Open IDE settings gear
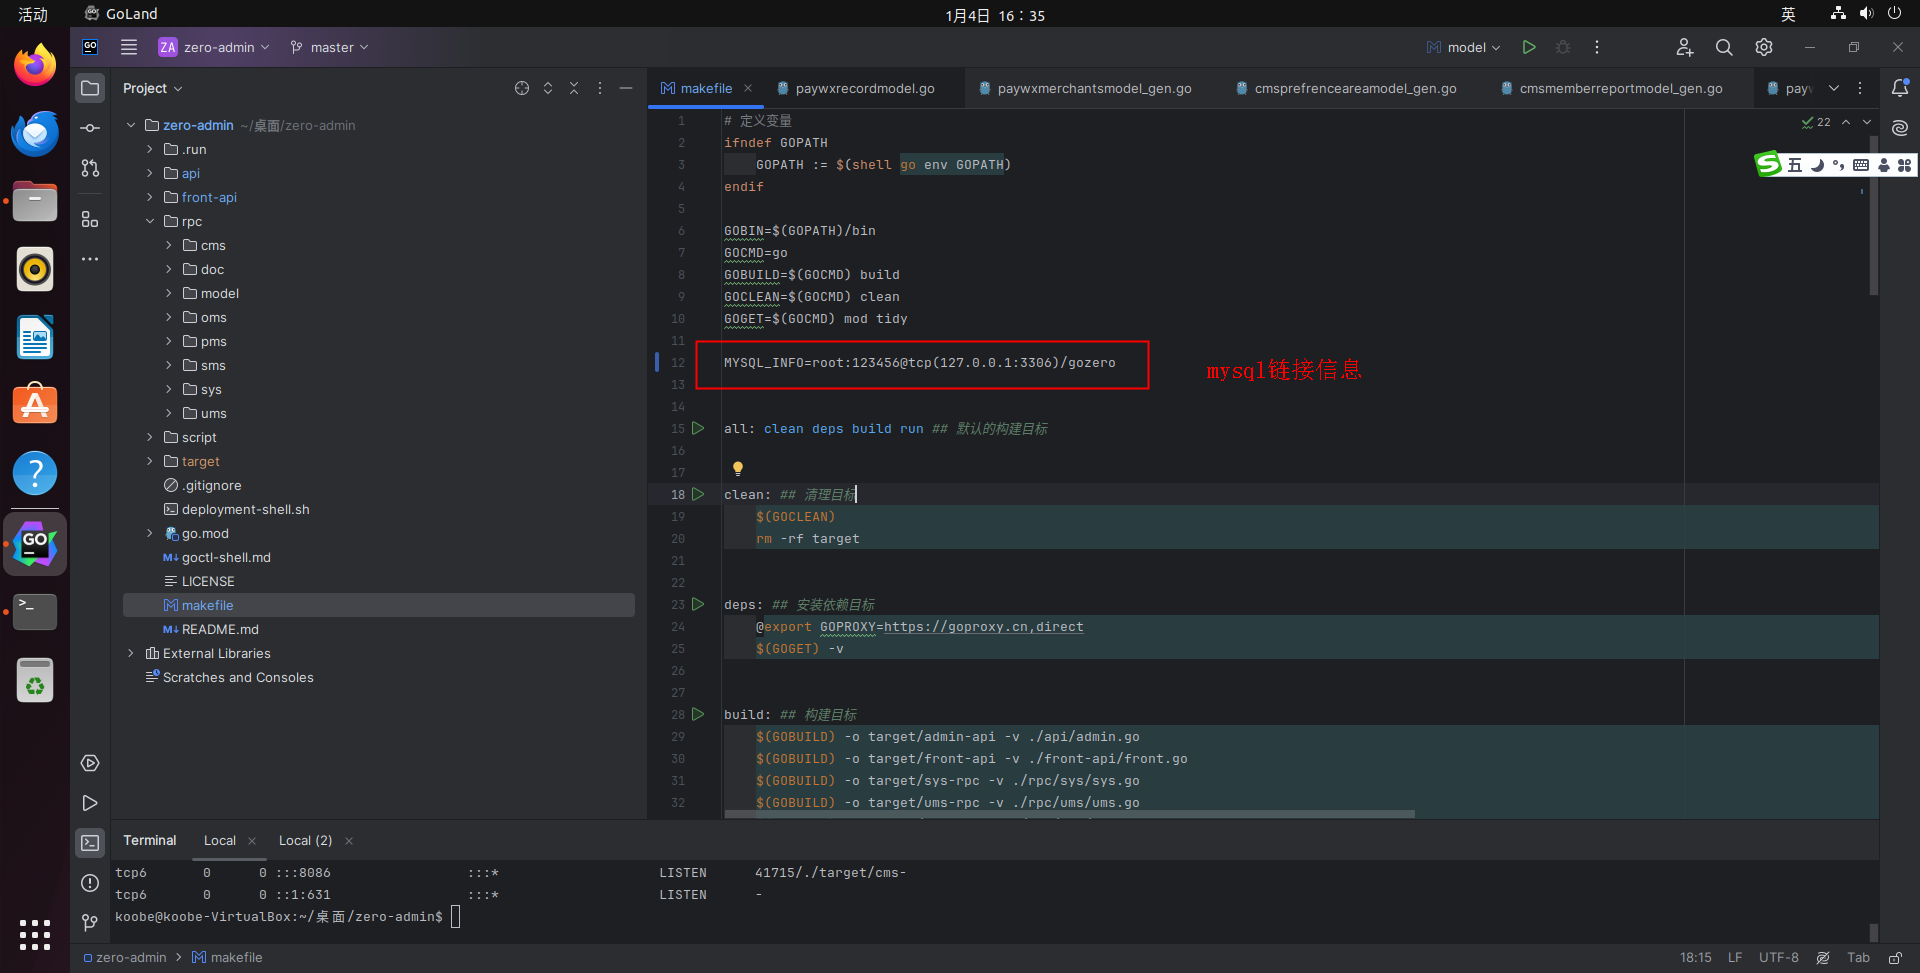 pos(1764,47)
